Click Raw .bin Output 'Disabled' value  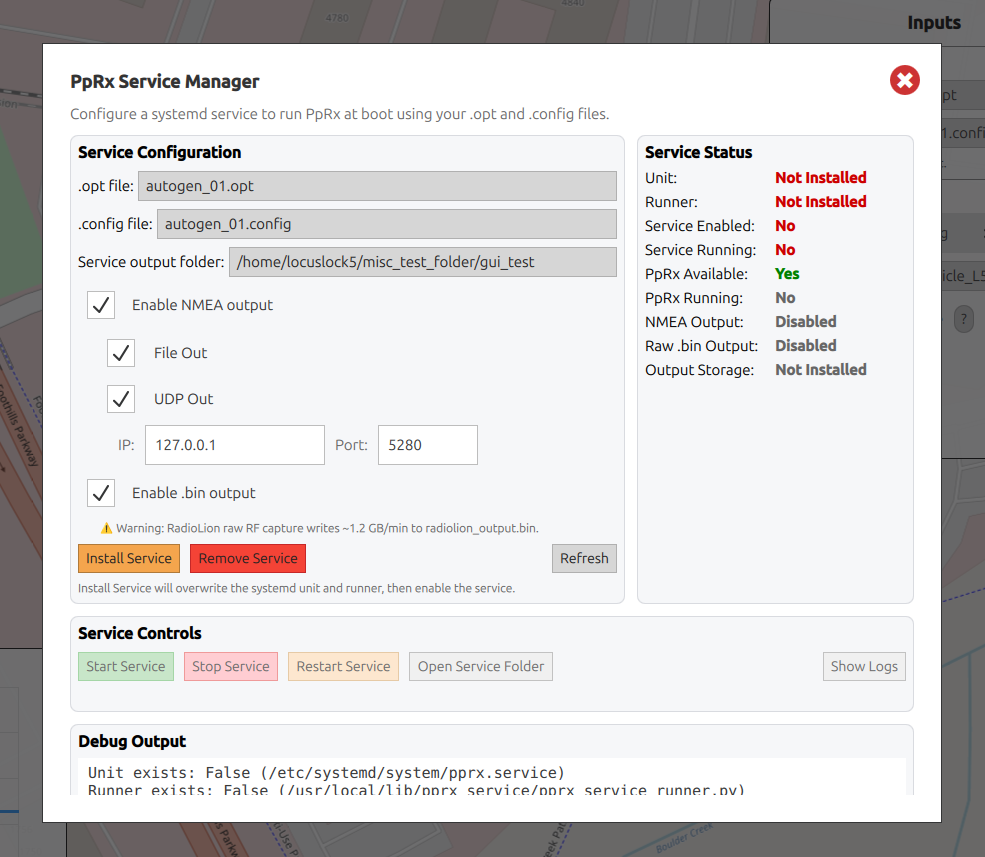click(x=805, y=346)
